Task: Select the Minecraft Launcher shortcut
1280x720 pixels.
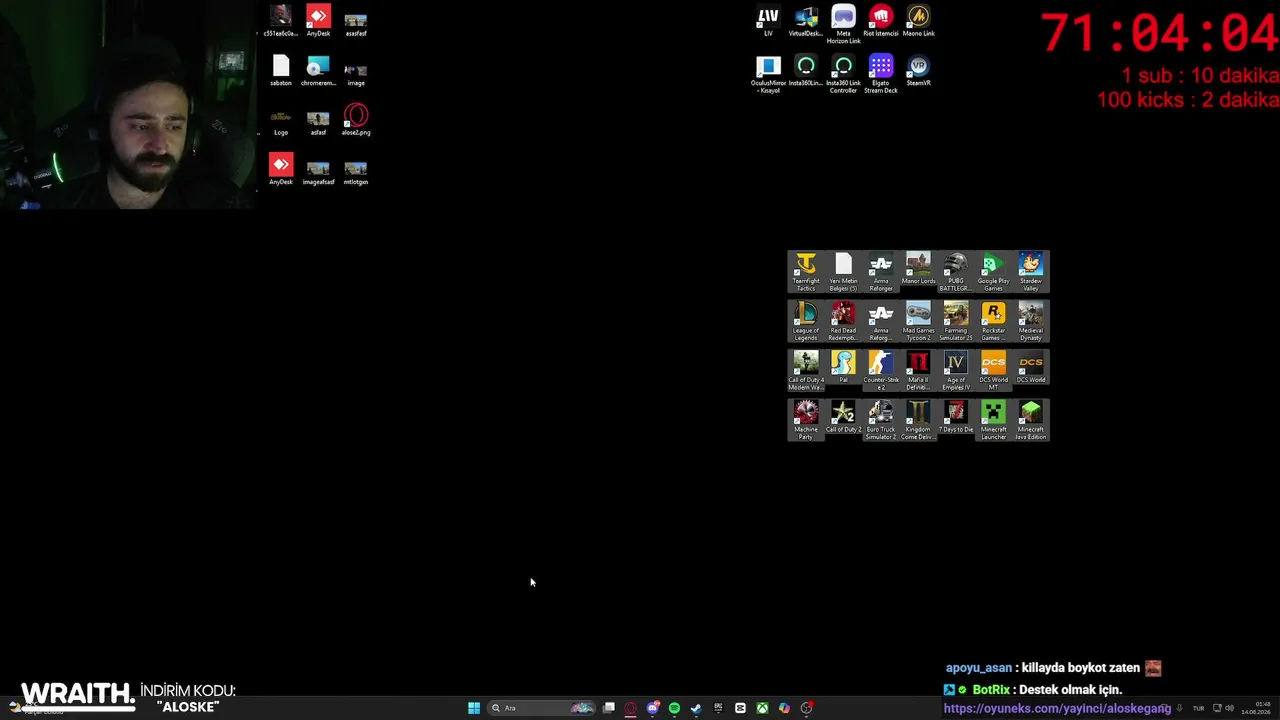Action: click(x=993, y=421)
